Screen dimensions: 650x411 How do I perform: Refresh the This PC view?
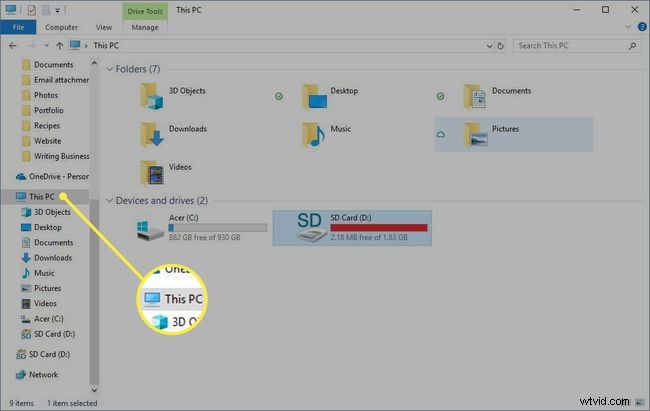click(500, 46)
